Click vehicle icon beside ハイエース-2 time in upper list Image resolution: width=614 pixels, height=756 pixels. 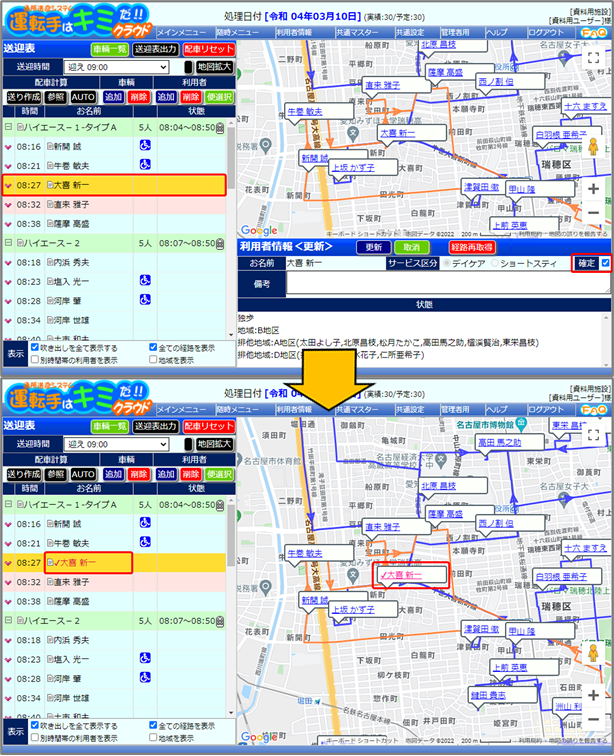click(x=220, y=243)
